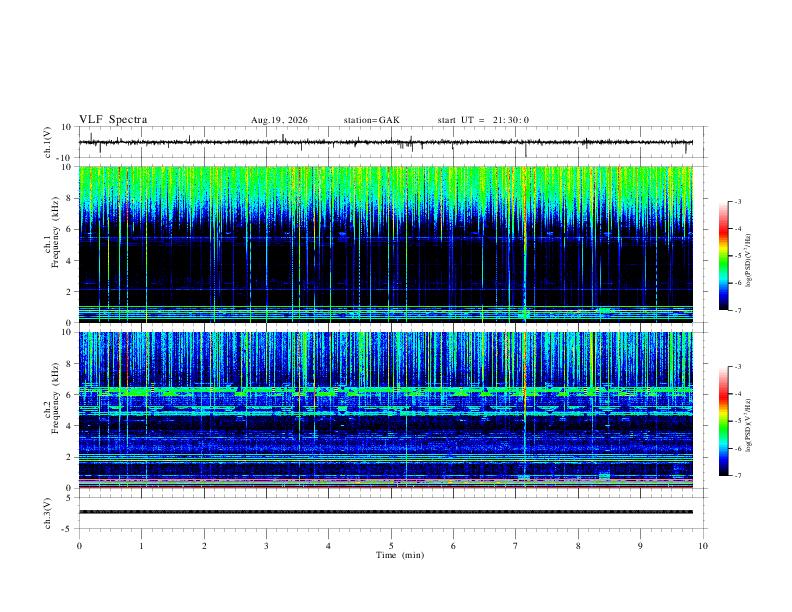Click the upper PSD color scale bar
Image resolution: width=792 pixels, height=612 pixels.
click(x=724, y=256)
